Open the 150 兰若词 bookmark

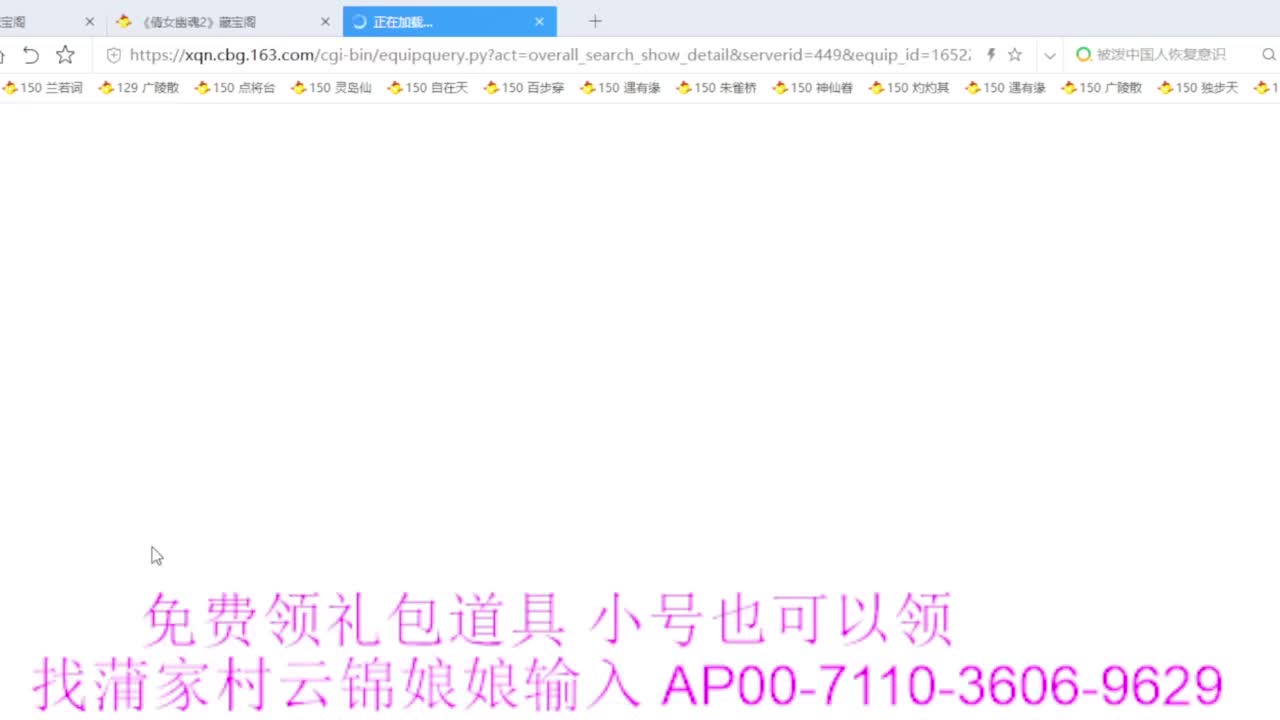(x=43, y=87)
